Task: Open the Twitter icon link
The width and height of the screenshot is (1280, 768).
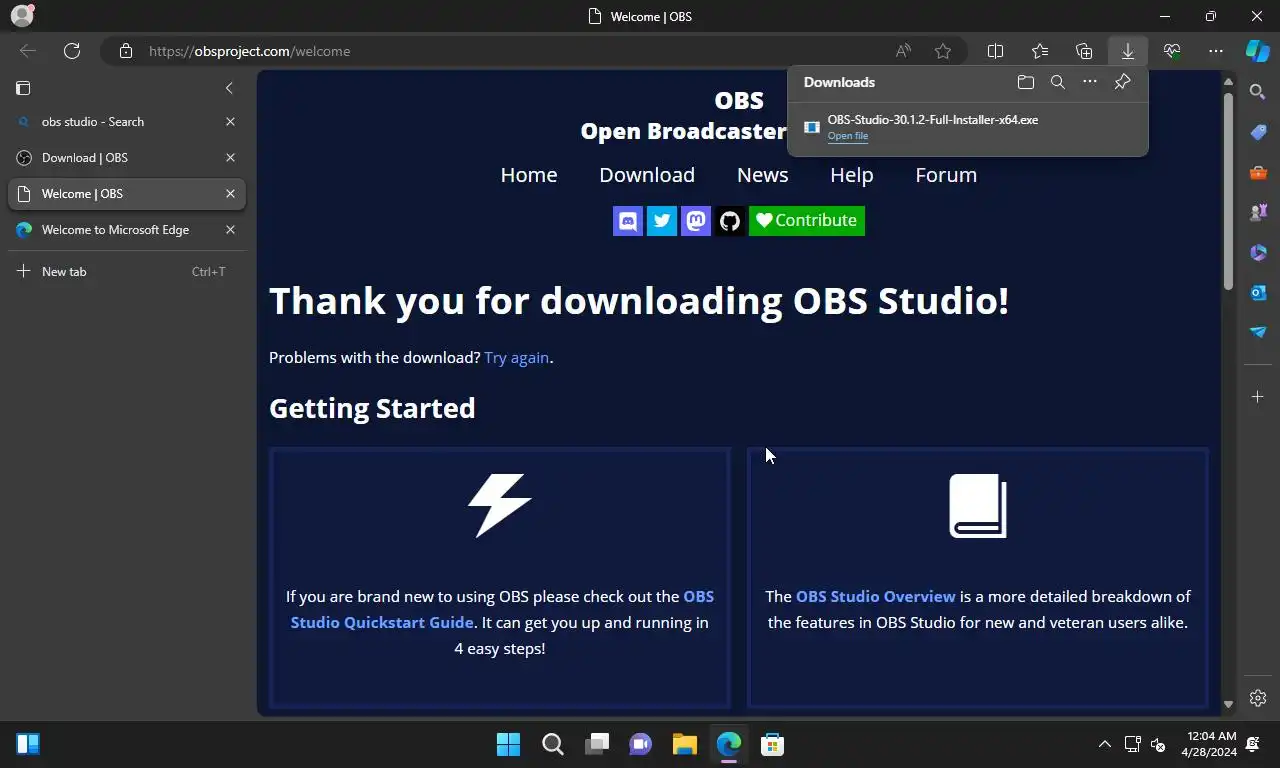Action: coord(662,221)
